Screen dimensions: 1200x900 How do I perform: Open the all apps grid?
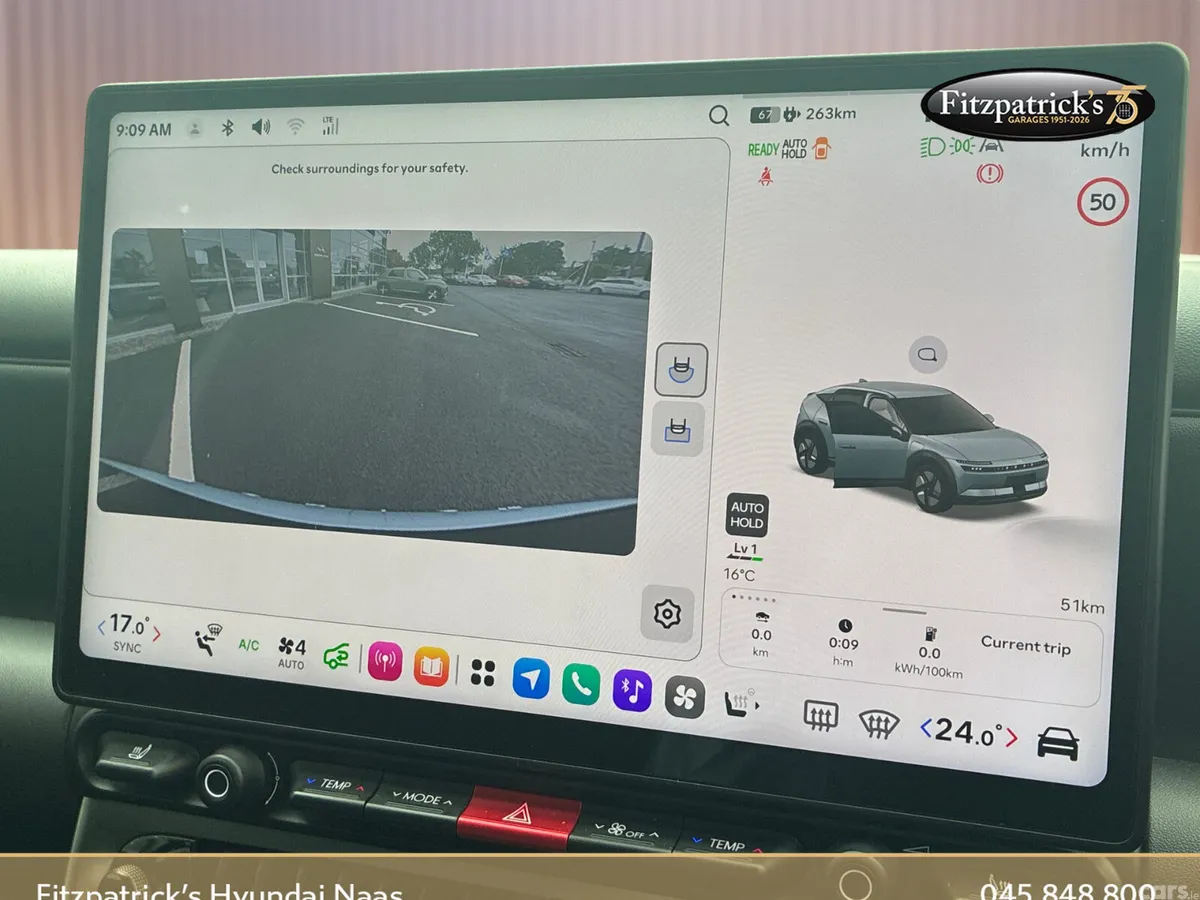(482, 672)
